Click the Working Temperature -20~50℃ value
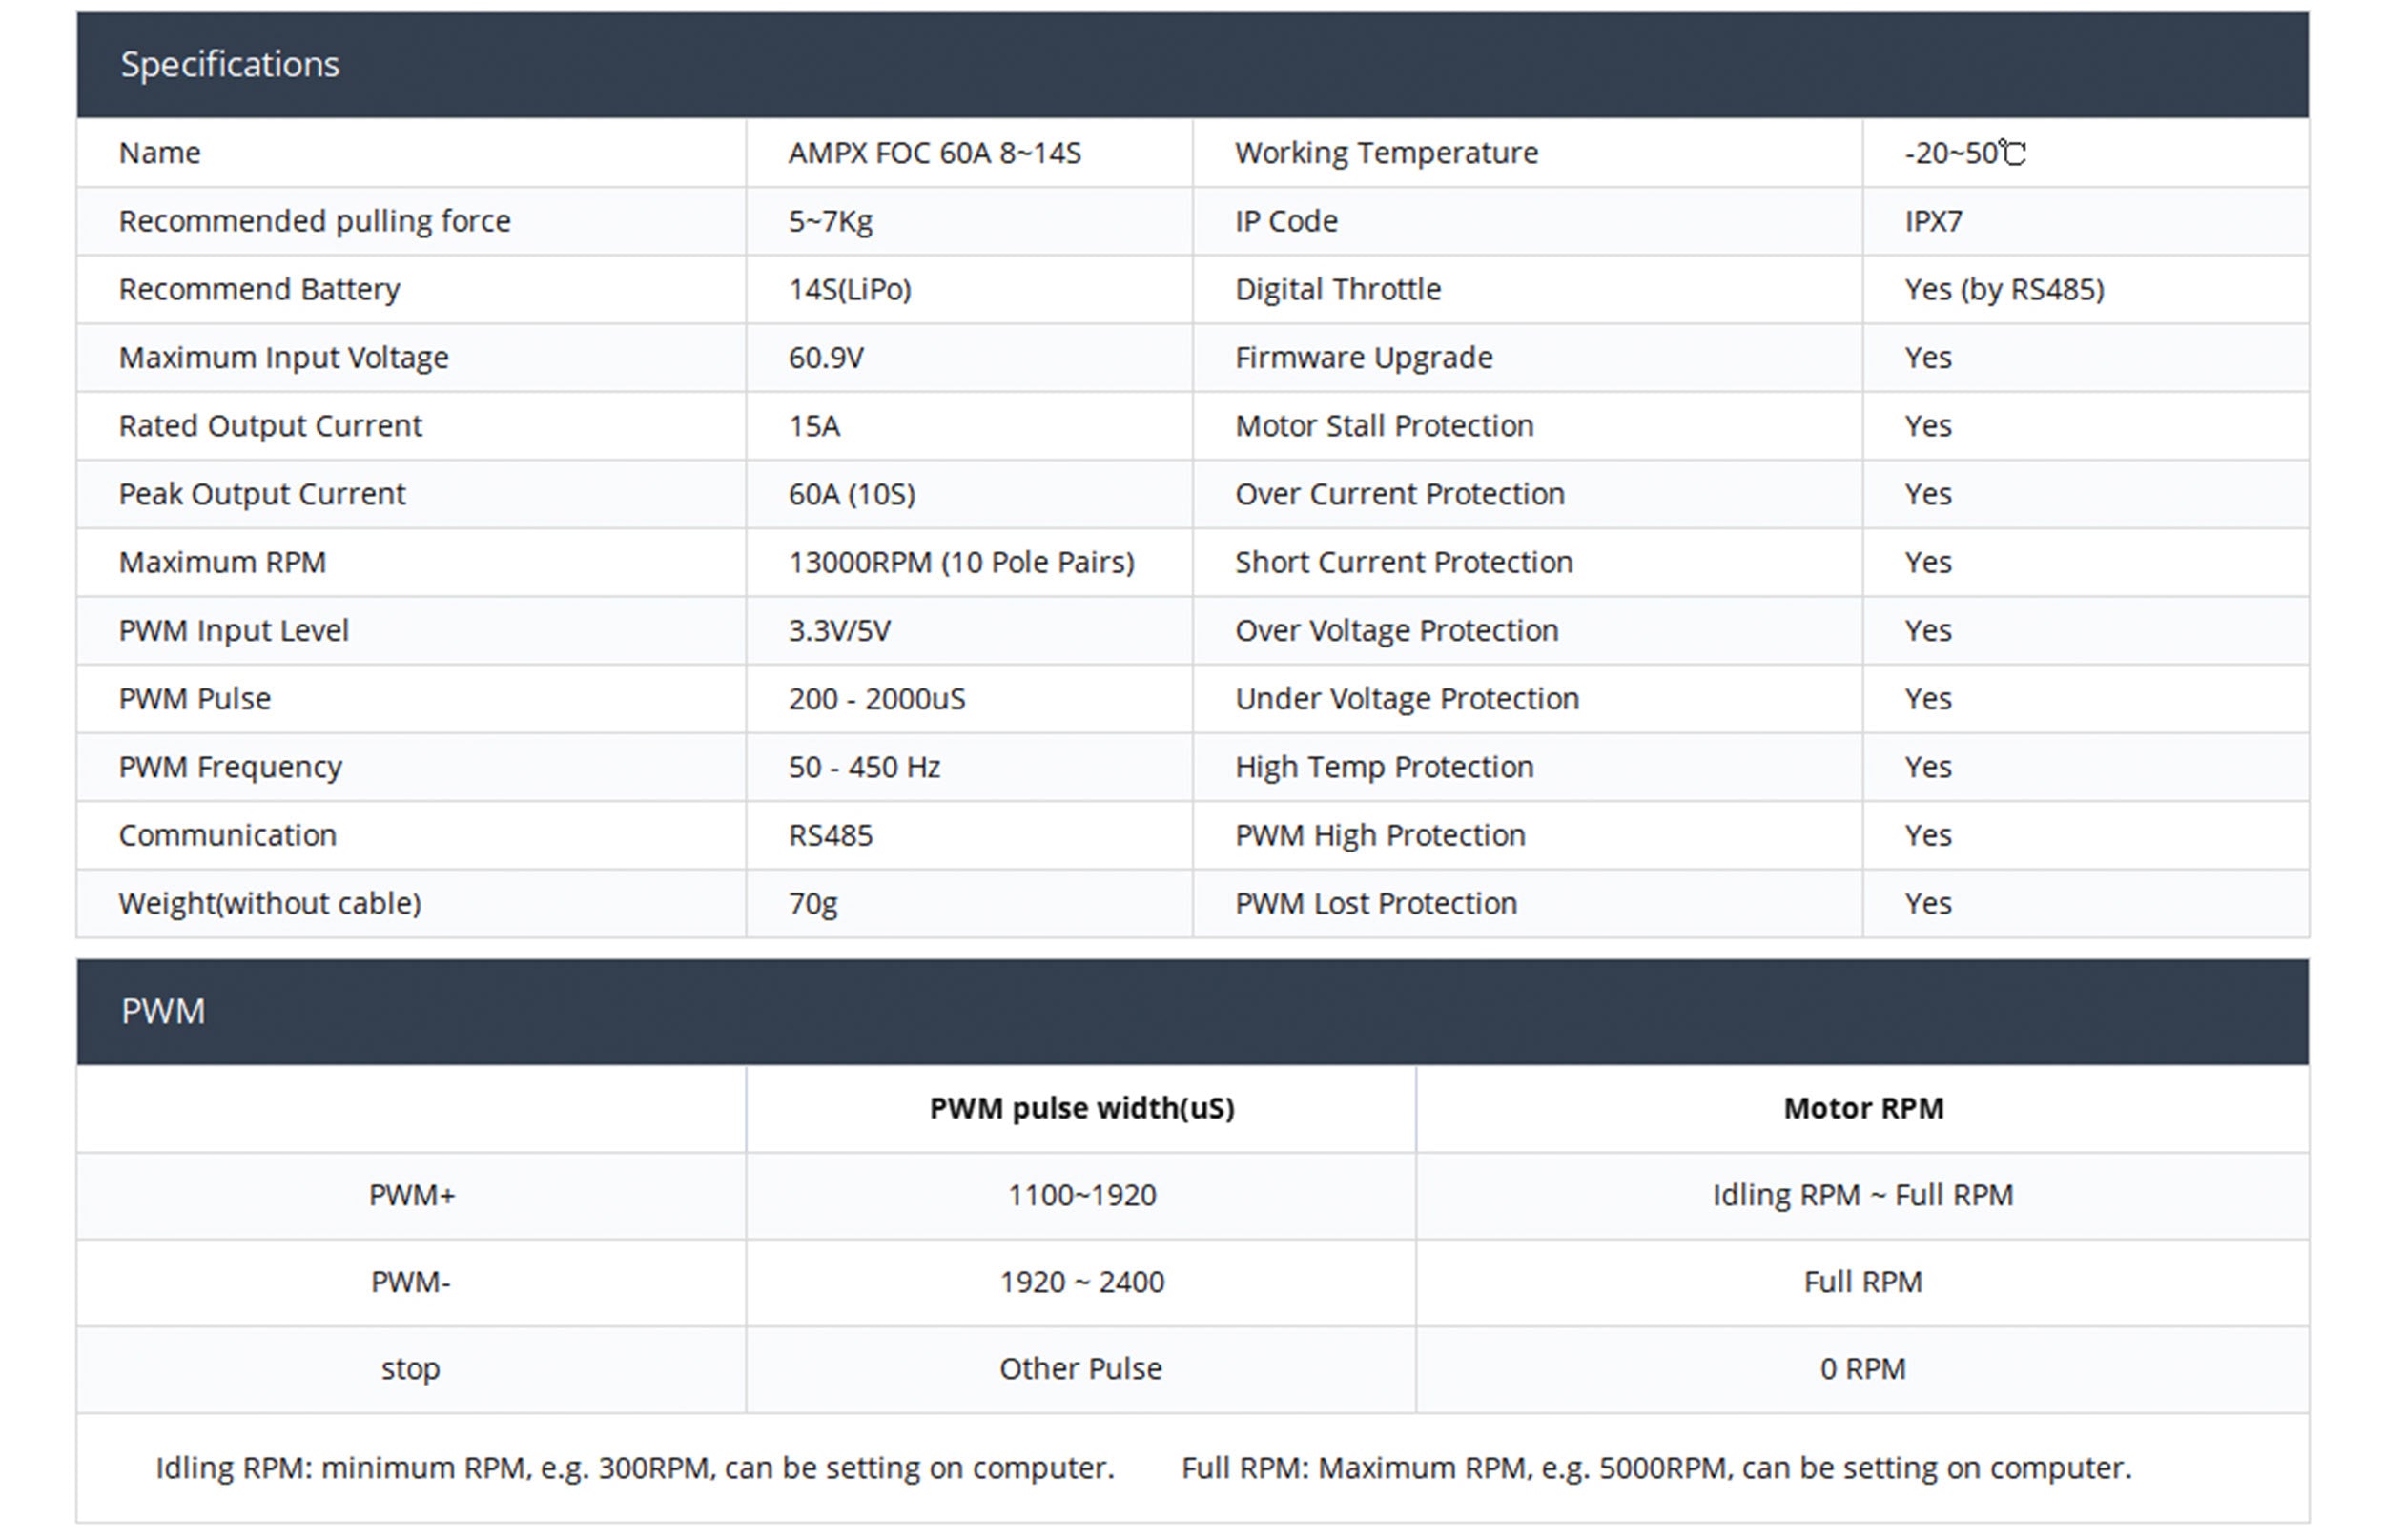The height and width of the screenshot is (1540, 2384). tap(1964, 153)
